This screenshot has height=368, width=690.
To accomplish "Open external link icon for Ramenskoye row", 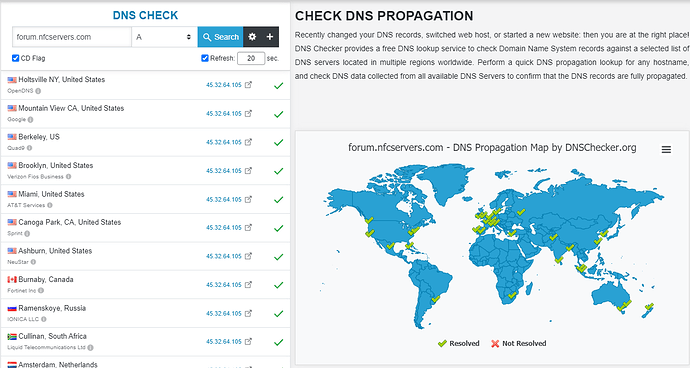I will (248, 313).
